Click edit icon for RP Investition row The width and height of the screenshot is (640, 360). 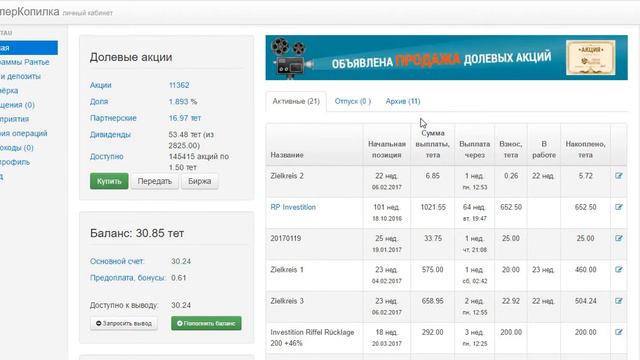tap(619, 207)
